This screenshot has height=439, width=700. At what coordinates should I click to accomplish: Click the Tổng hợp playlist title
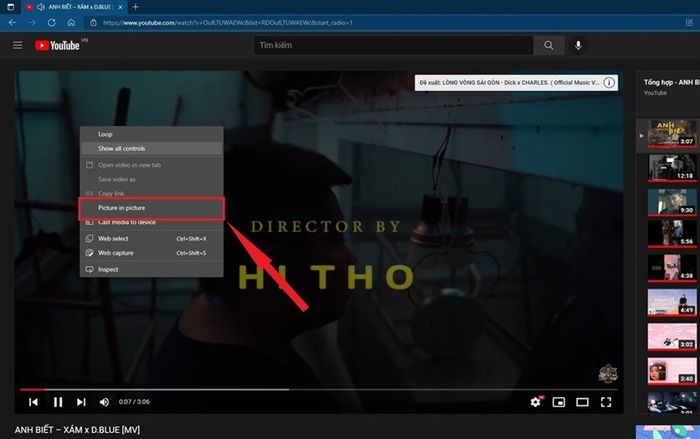click(671, 82)
